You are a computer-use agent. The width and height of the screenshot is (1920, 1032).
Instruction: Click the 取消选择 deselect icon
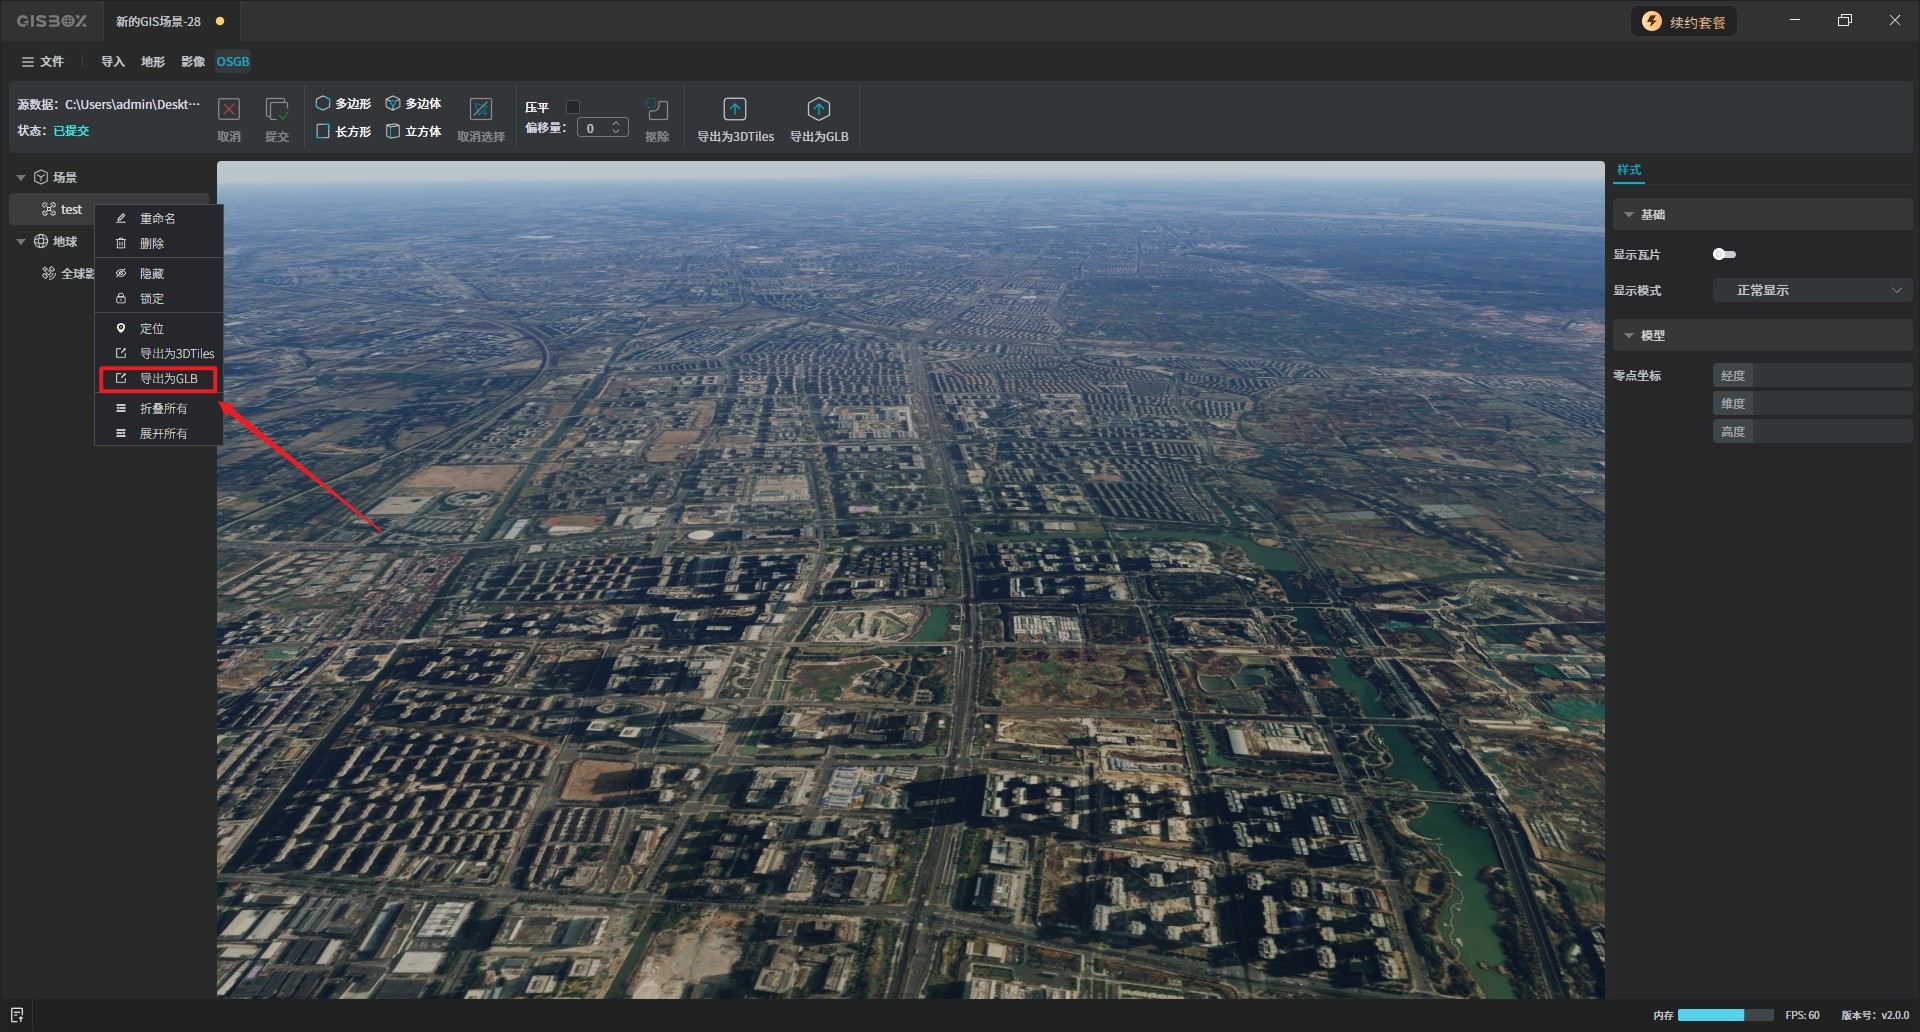pos(481,110)
